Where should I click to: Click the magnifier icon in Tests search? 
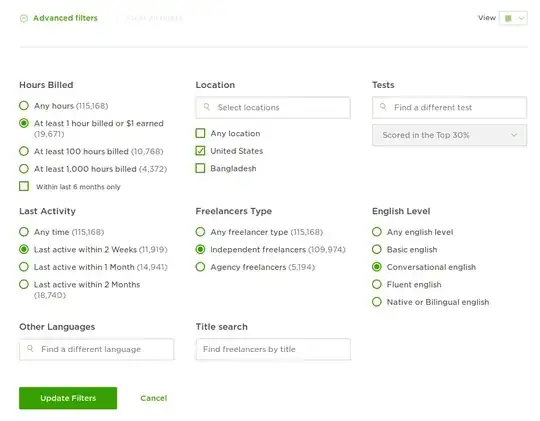click(x=383, y=107)
